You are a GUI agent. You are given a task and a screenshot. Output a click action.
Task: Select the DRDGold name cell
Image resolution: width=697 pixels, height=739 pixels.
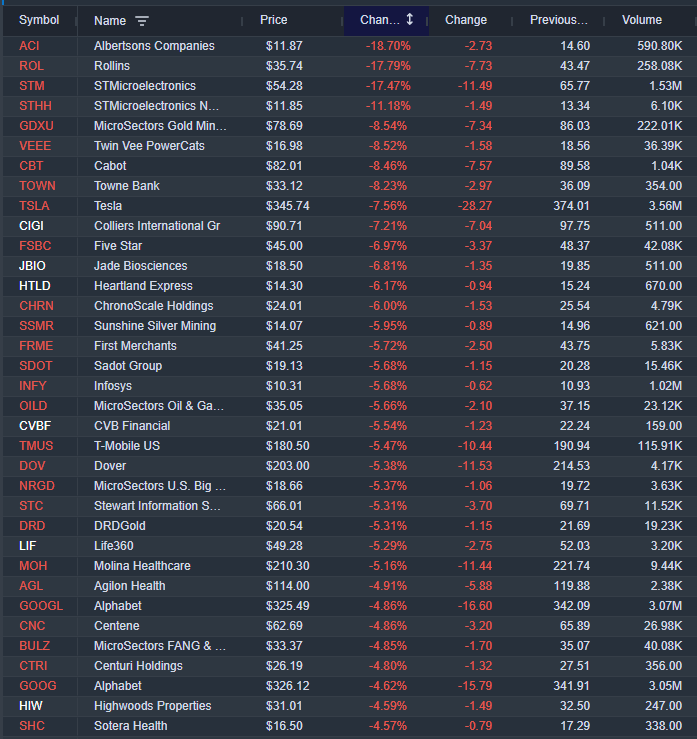pos(120,526)
